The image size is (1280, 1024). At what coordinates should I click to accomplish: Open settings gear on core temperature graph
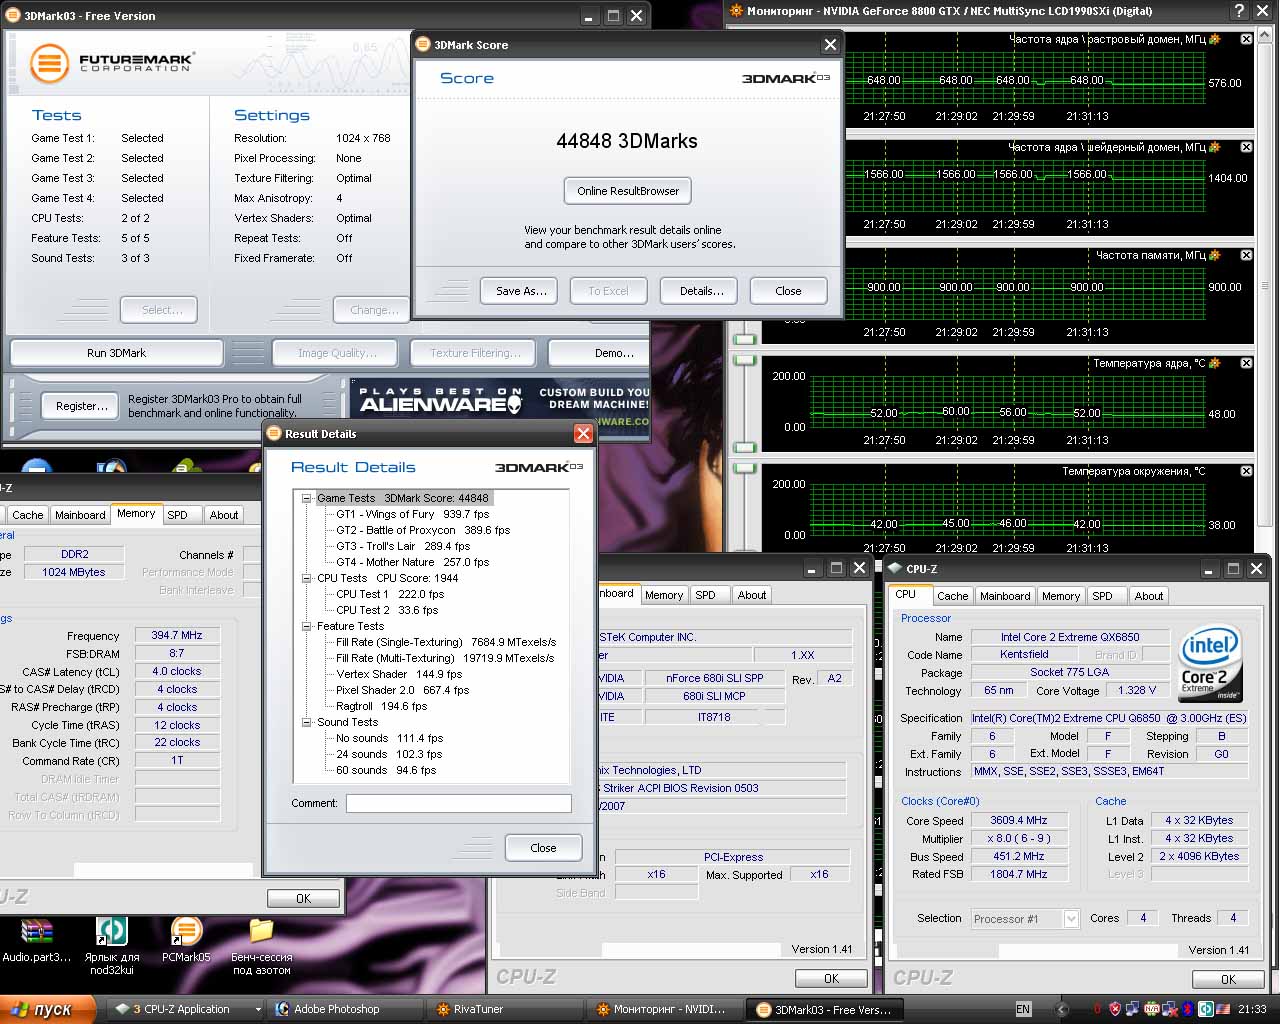1215,363
